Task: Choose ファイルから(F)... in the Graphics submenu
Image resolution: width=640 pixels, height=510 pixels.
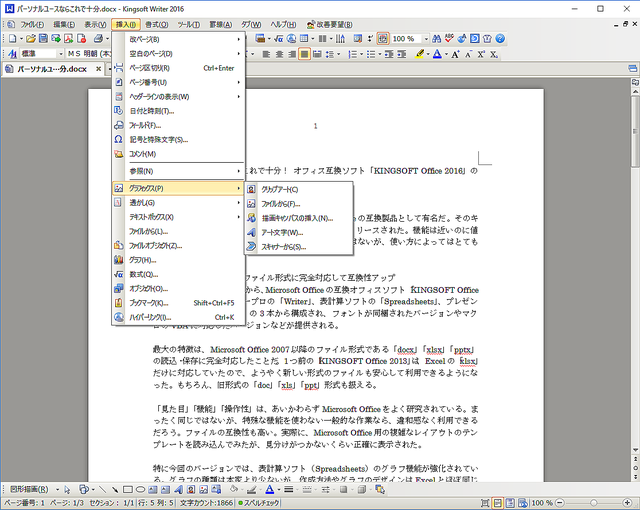Action: [299, 204]
